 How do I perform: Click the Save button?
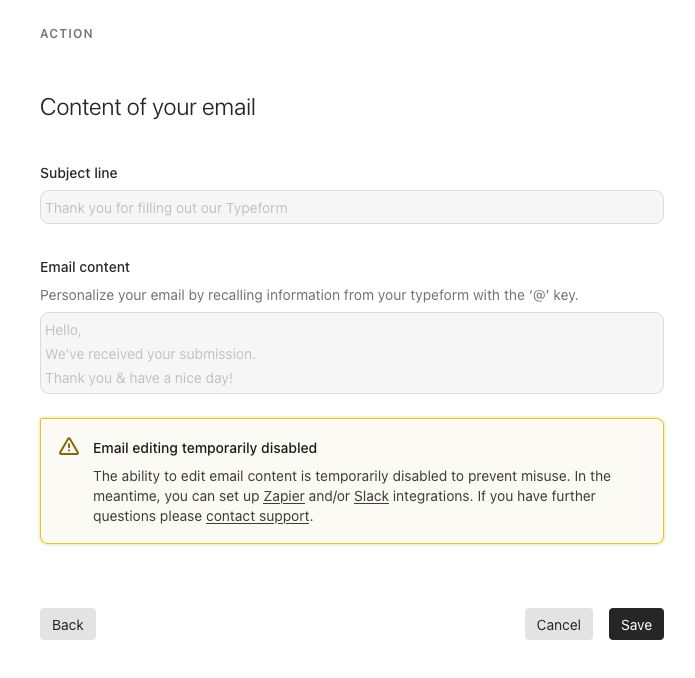636,624
